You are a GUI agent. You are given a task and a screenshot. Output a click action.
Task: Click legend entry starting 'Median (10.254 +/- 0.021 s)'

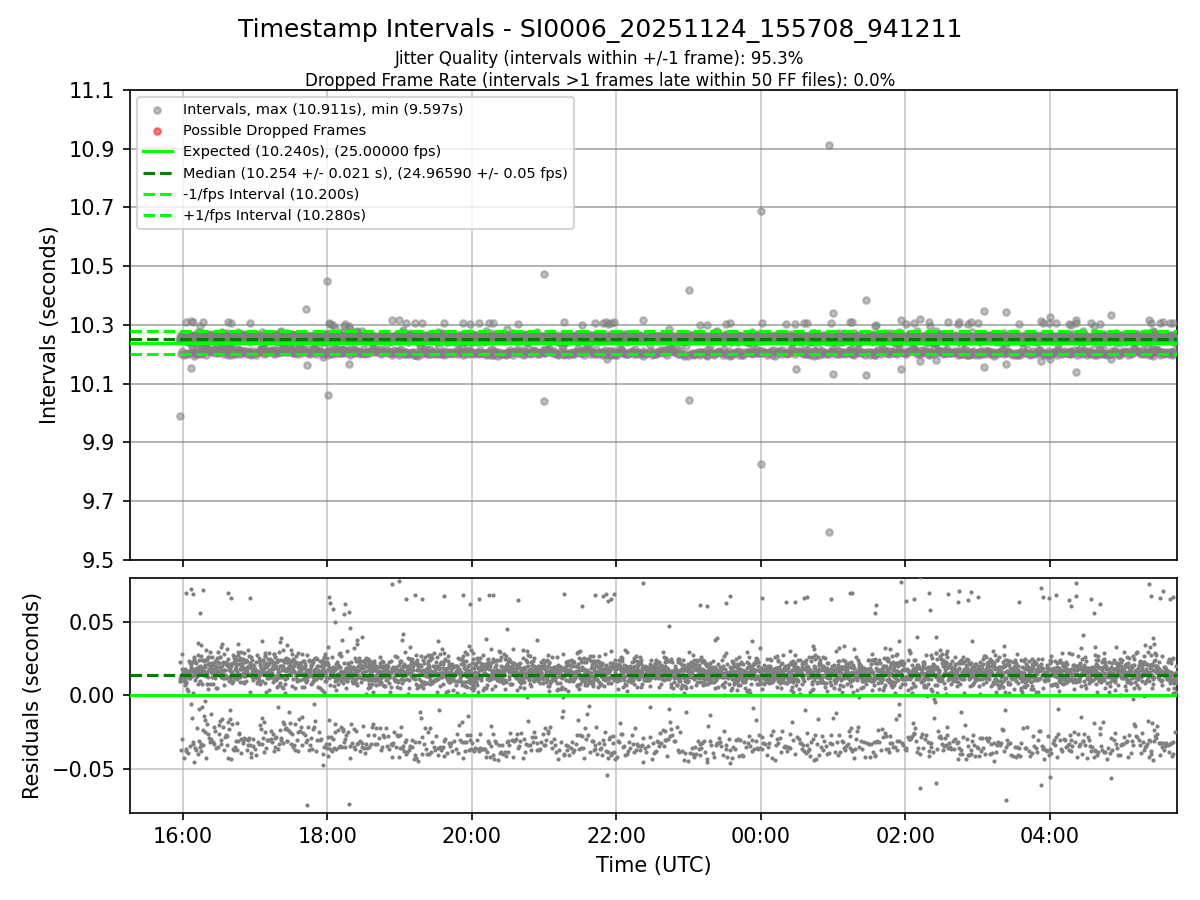coord(375,173)
